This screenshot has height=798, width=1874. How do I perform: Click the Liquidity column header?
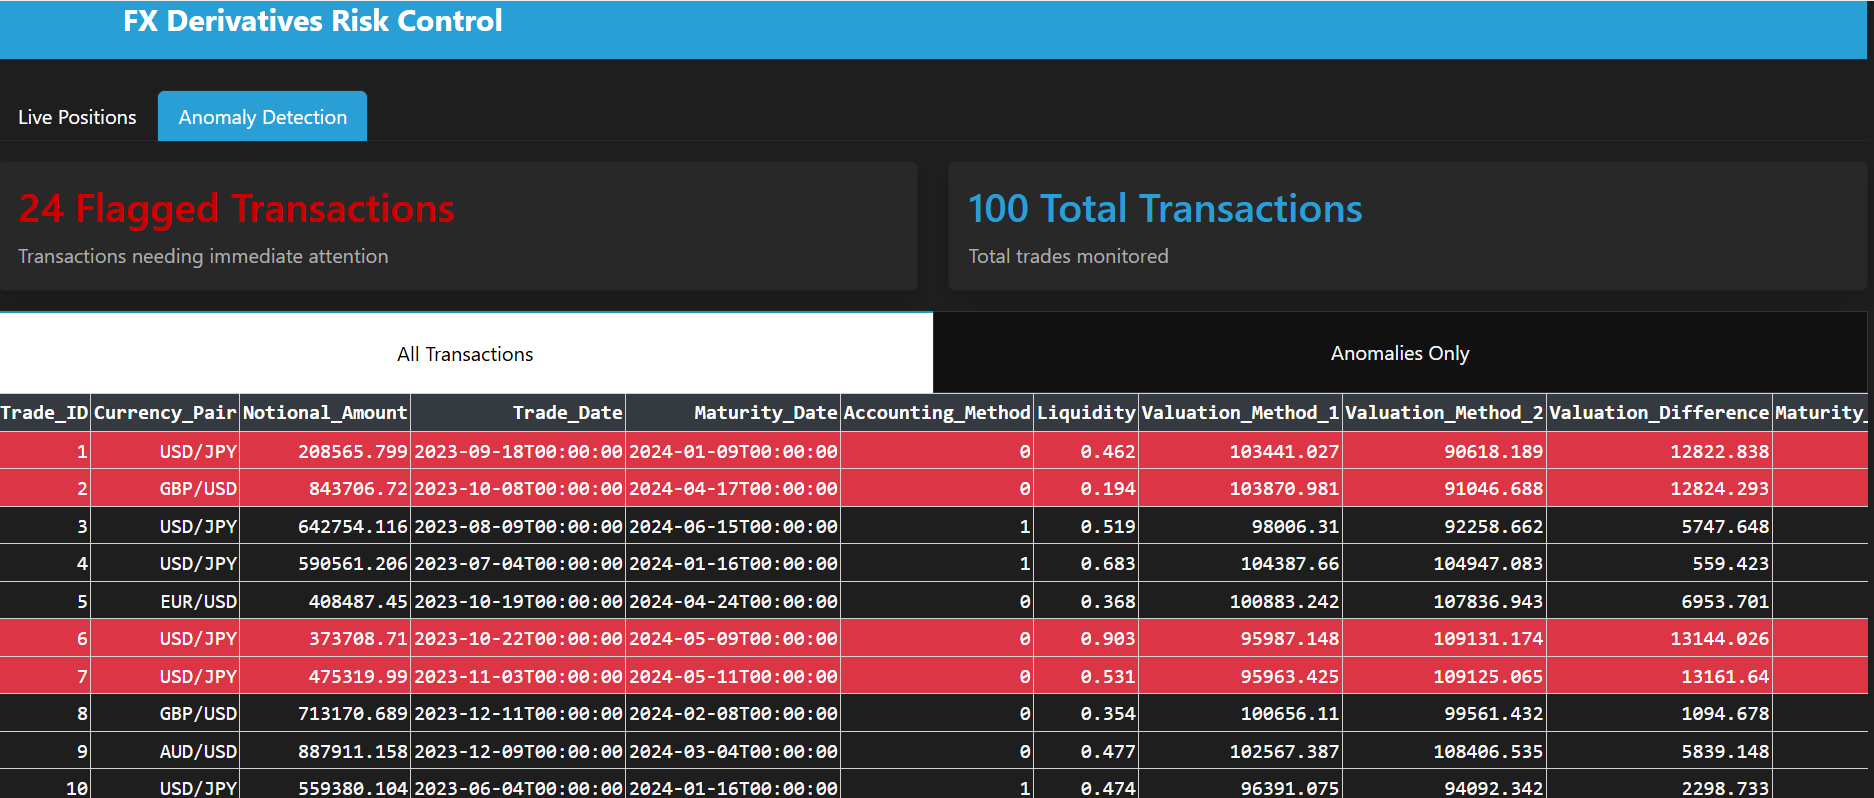(1086, 412)
